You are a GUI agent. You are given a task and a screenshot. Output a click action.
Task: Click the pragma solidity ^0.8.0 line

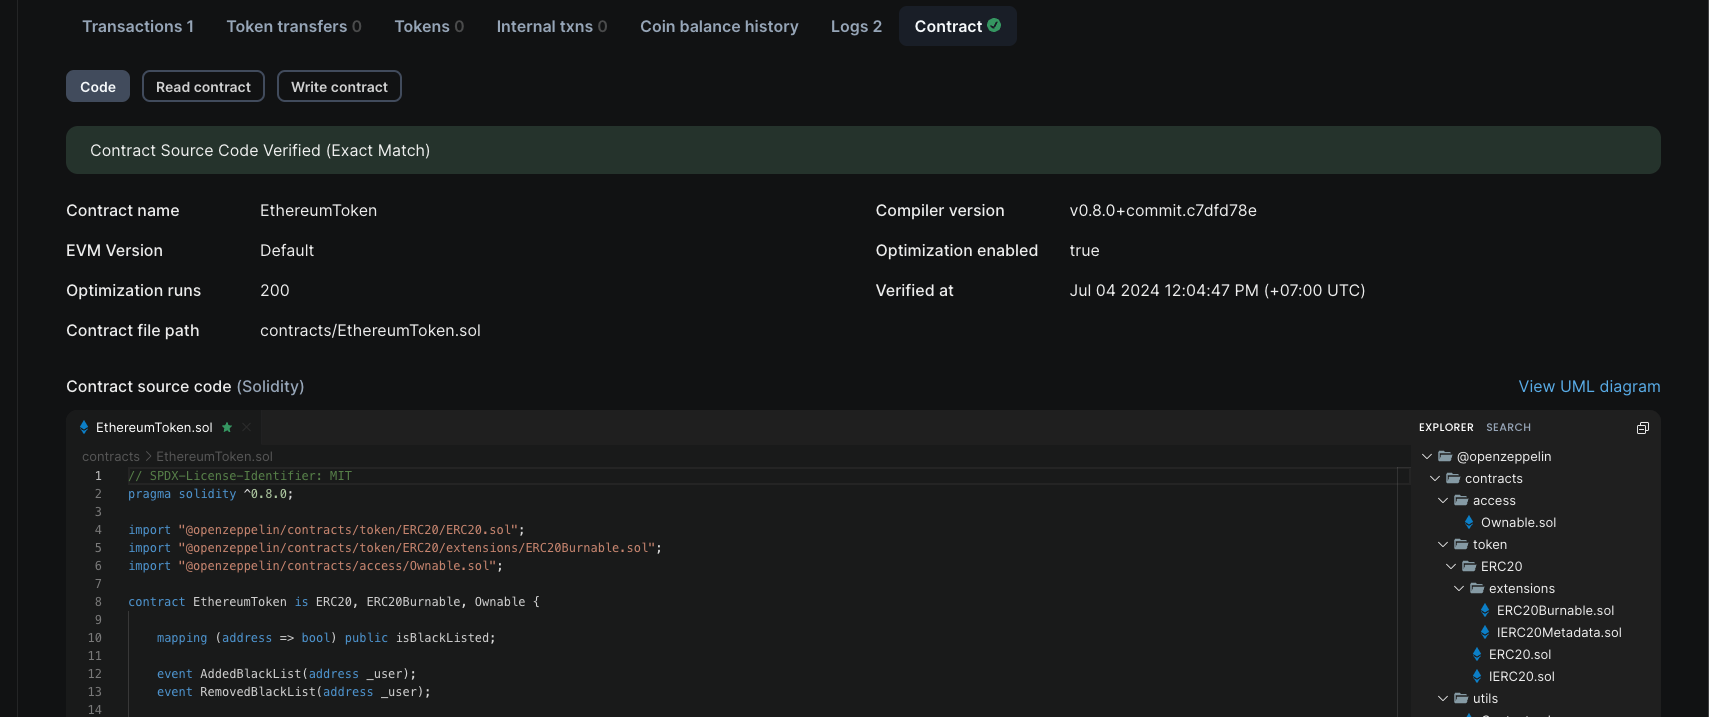pyautogui.click(x=211, y=494)
